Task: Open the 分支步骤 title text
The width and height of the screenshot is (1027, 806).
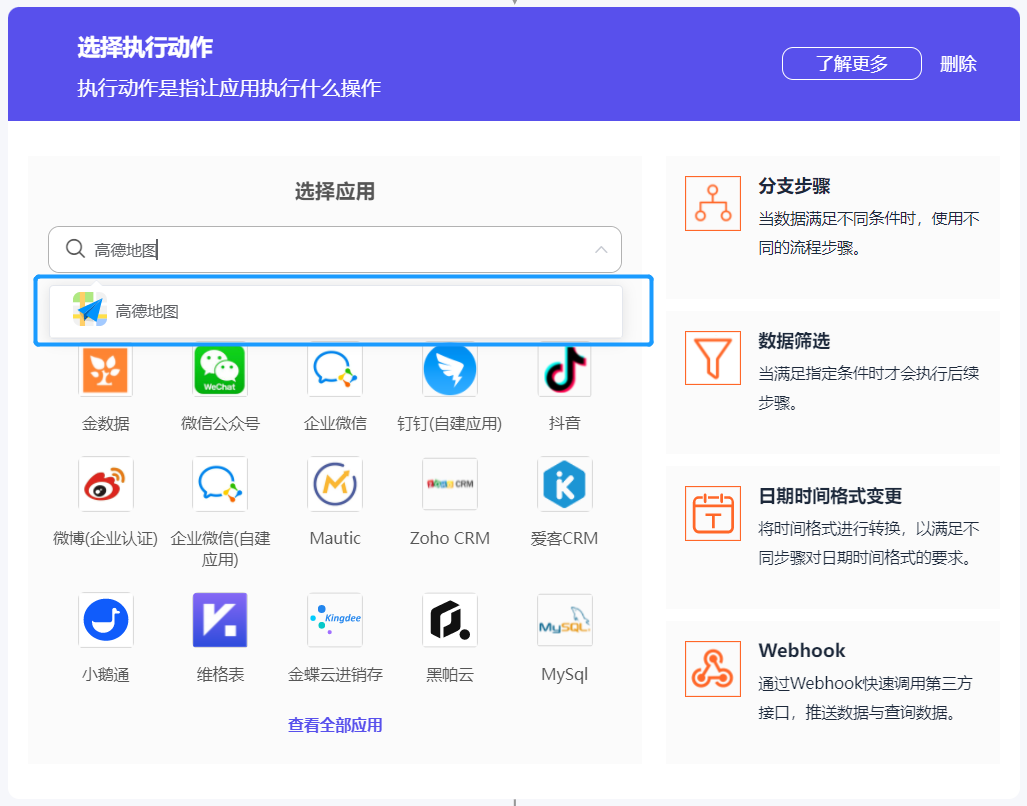Action: 794,186
